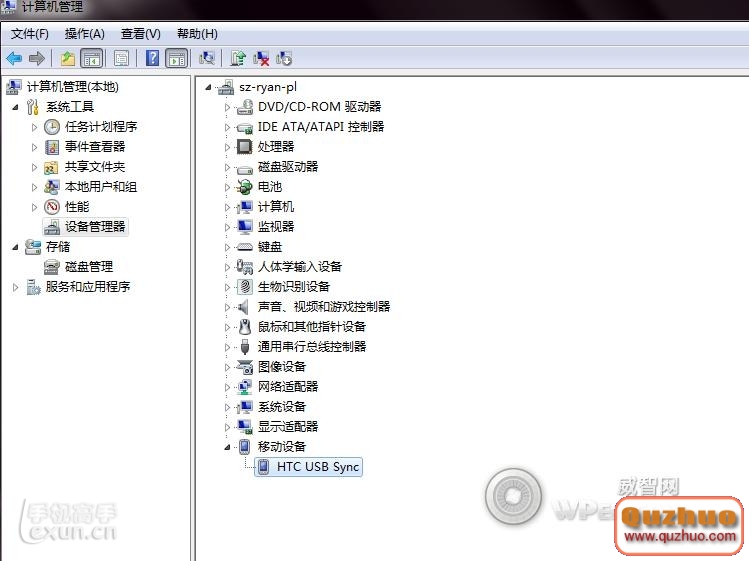749x561 pixels.
Task: Expand the 磁盘驱动器 category
Action: (227, 168)
